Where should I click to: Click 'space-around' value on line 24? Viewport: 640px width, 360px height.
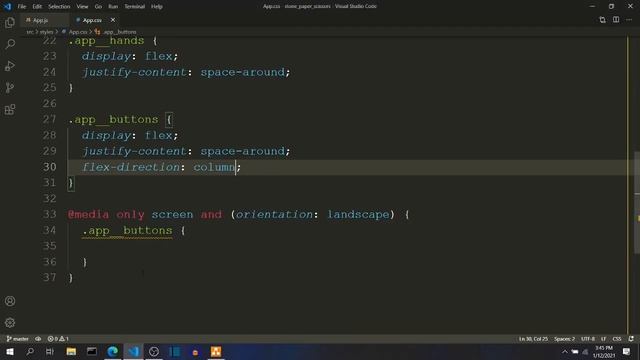(x=242, y=72)
